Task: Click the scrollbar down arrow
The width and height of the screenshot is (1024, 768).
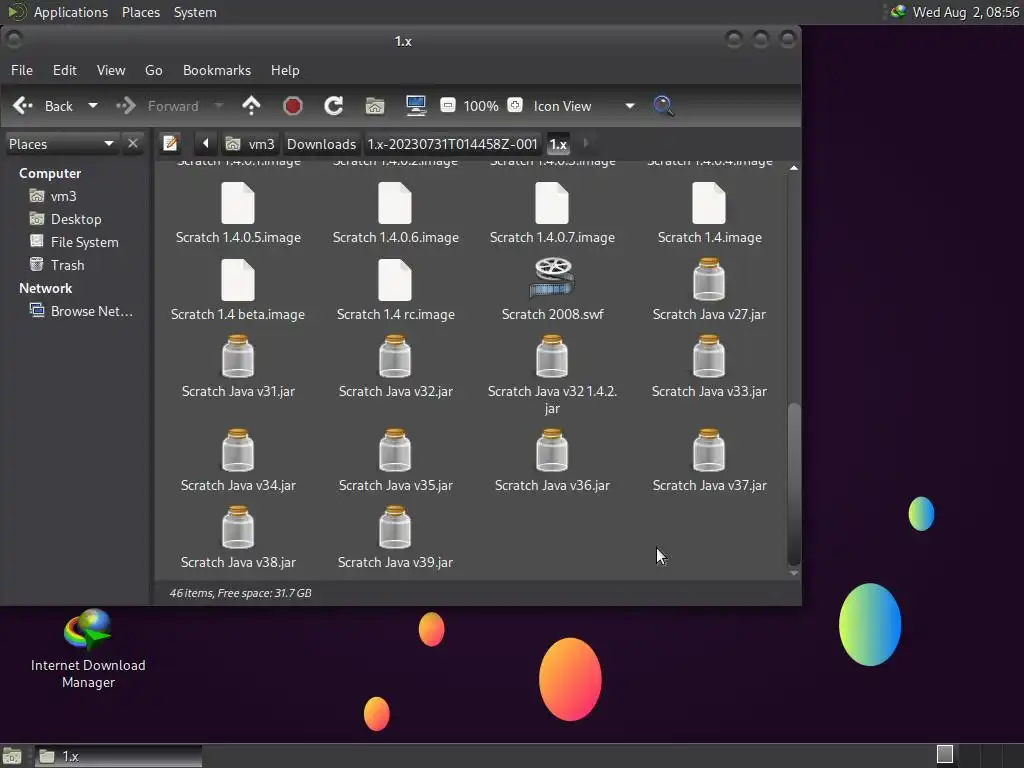Action: point(793,573)
